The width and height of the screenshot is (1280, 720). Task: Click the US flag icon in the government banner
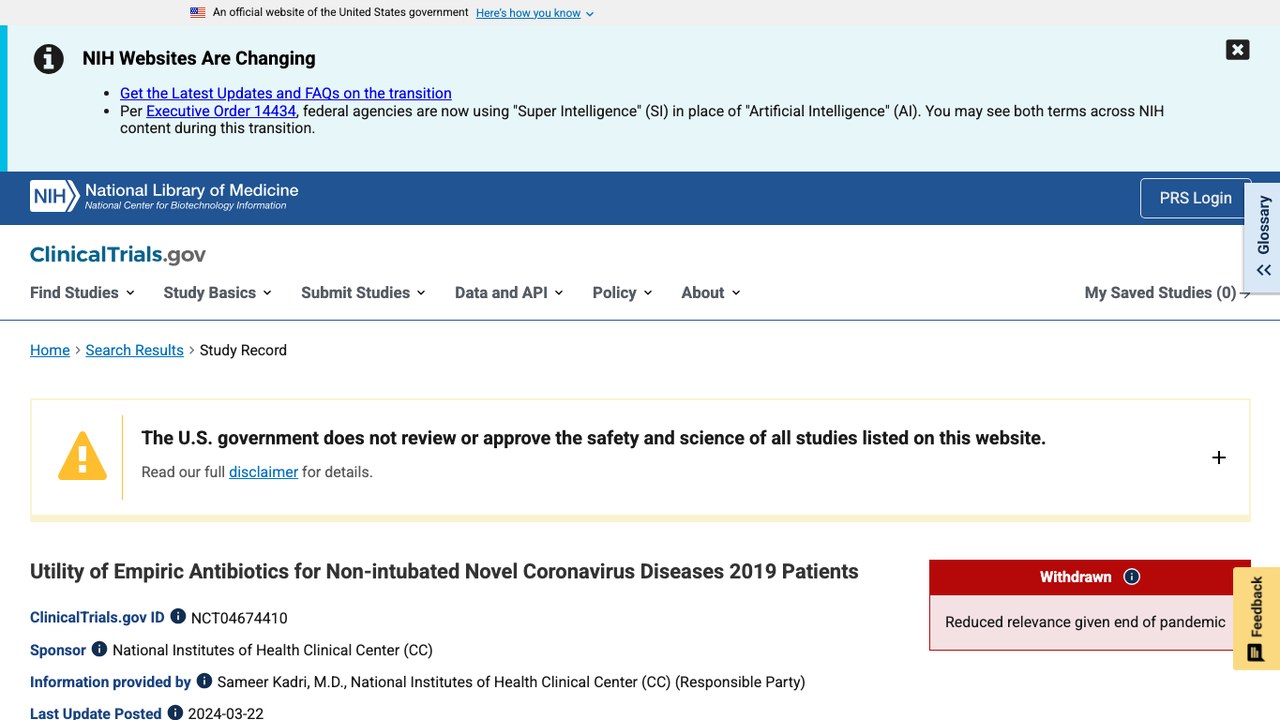pos(198,13)
